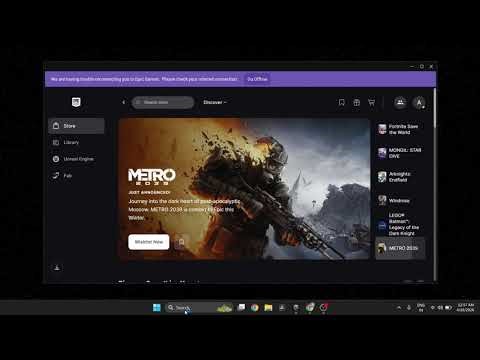Click the microphone icon in system tray
This screenshot has height=360, width=480.
pos(409,308)
